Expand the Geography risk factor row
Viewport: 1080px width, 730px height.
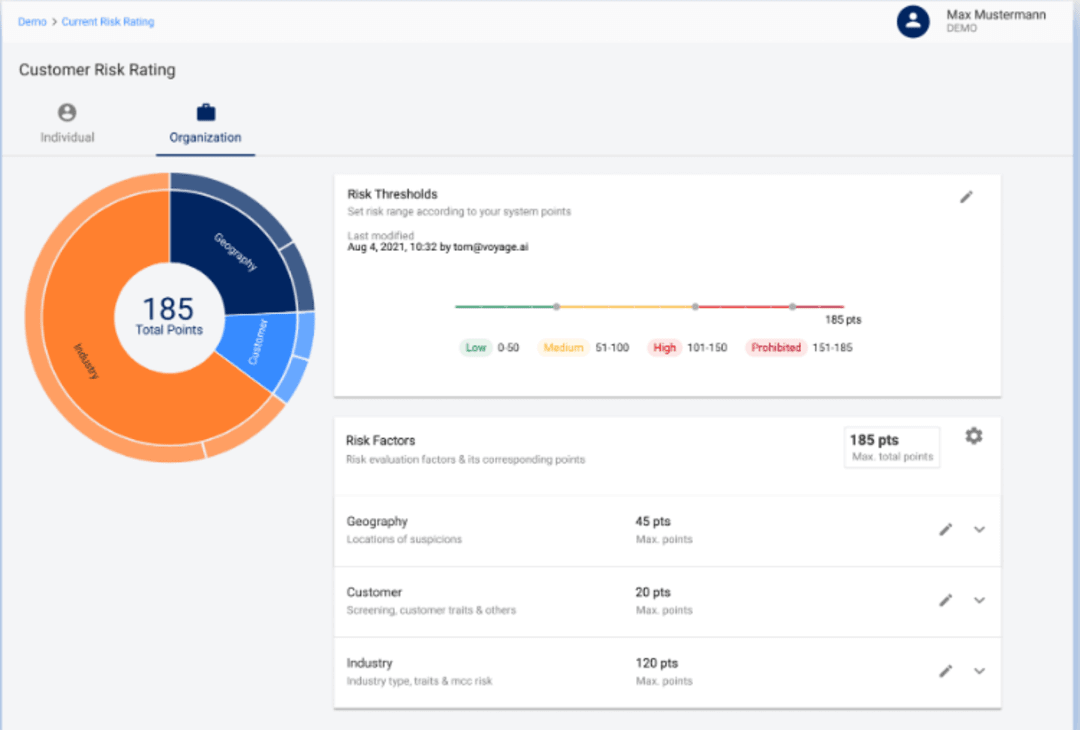(x=979, y=530)
